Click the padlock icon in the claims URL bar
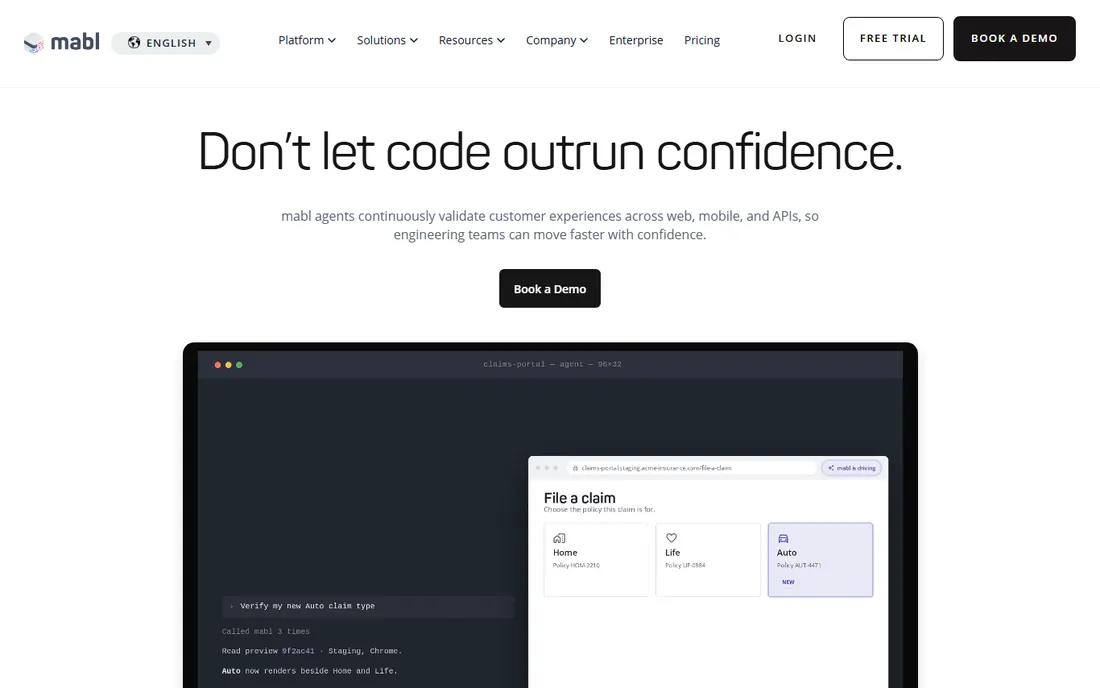Screen dimensions: 1100x688 [575, 468]
